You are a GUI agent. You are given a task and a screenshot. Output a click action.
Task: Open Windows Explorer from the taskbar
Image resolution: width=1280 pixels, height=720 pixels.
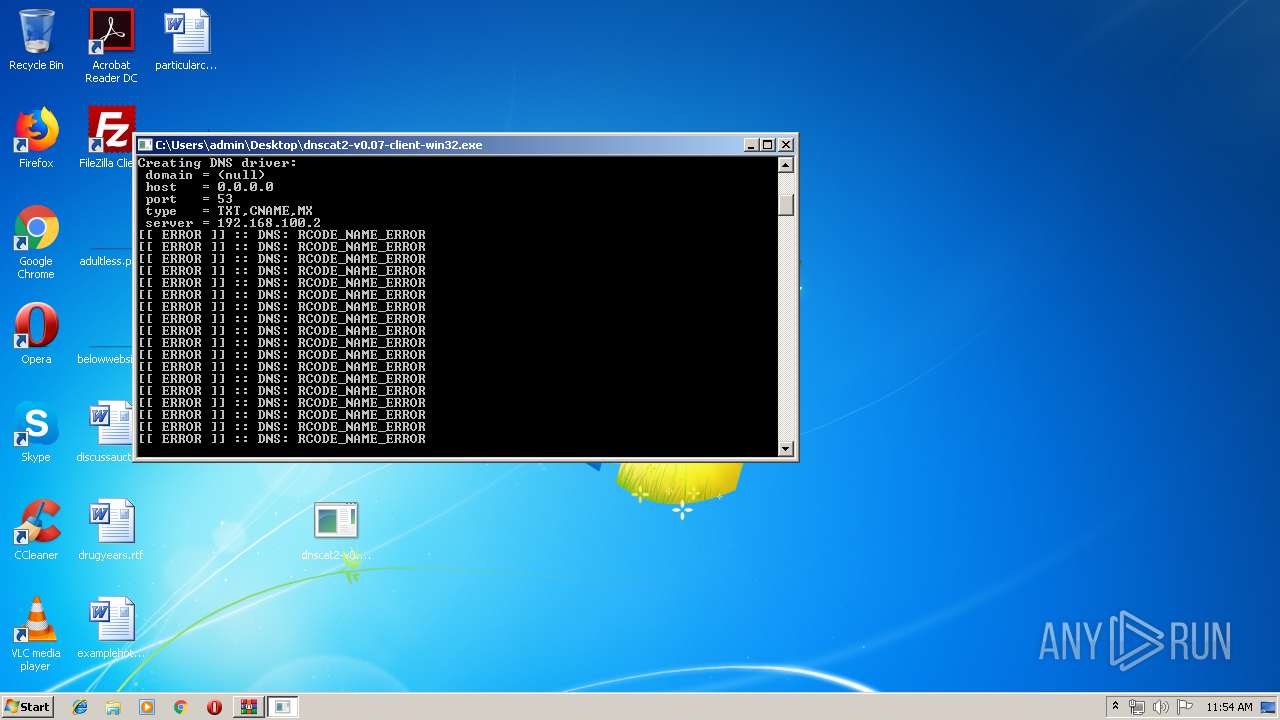(113, 707)
